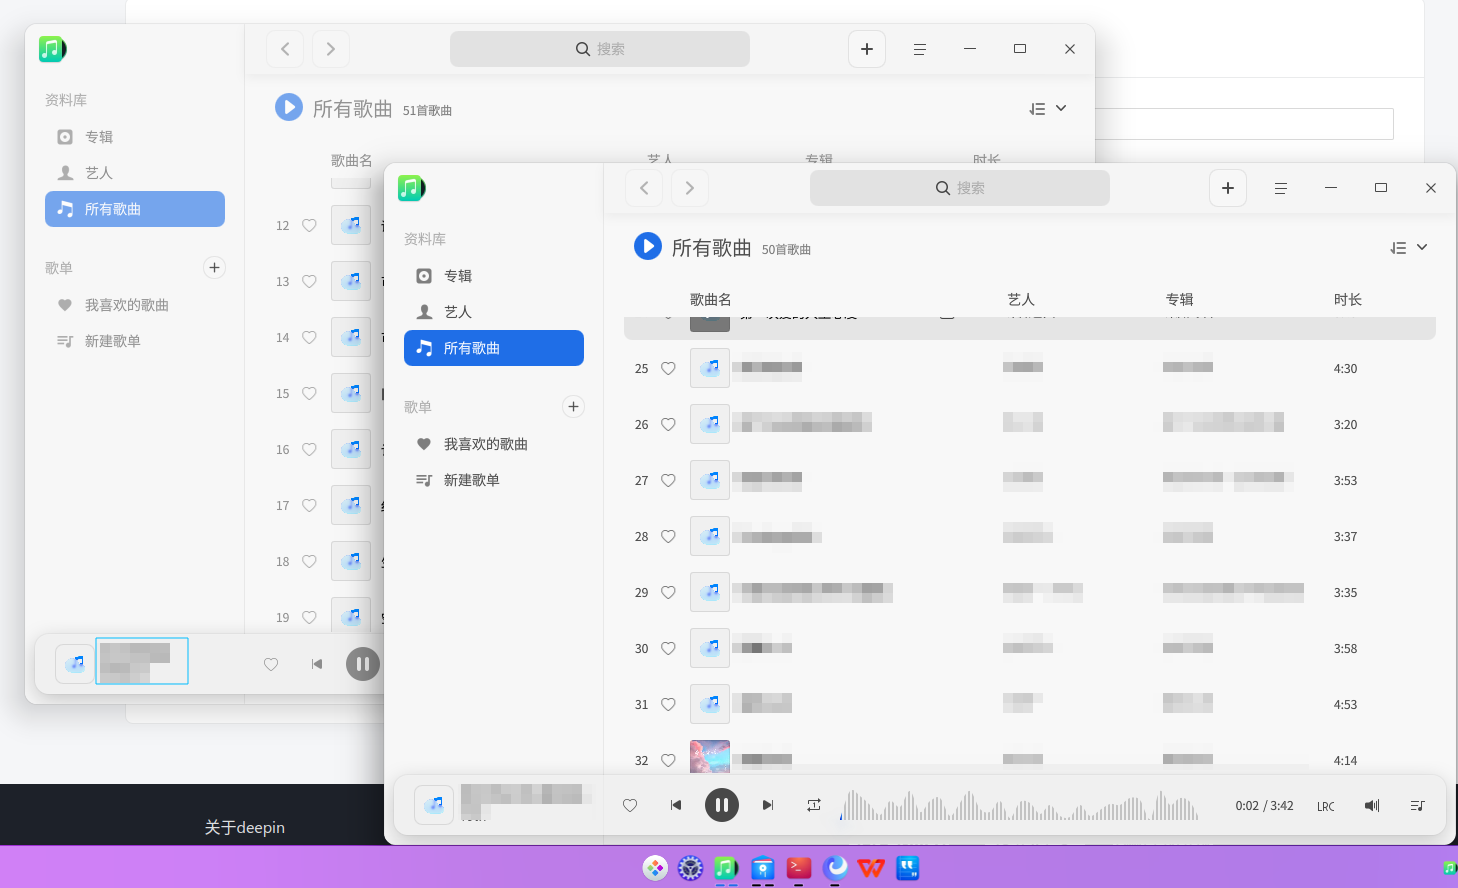Open play queue in front player
The width and height of the screenshot is (1458, 888).
(x=1417, y=805)
